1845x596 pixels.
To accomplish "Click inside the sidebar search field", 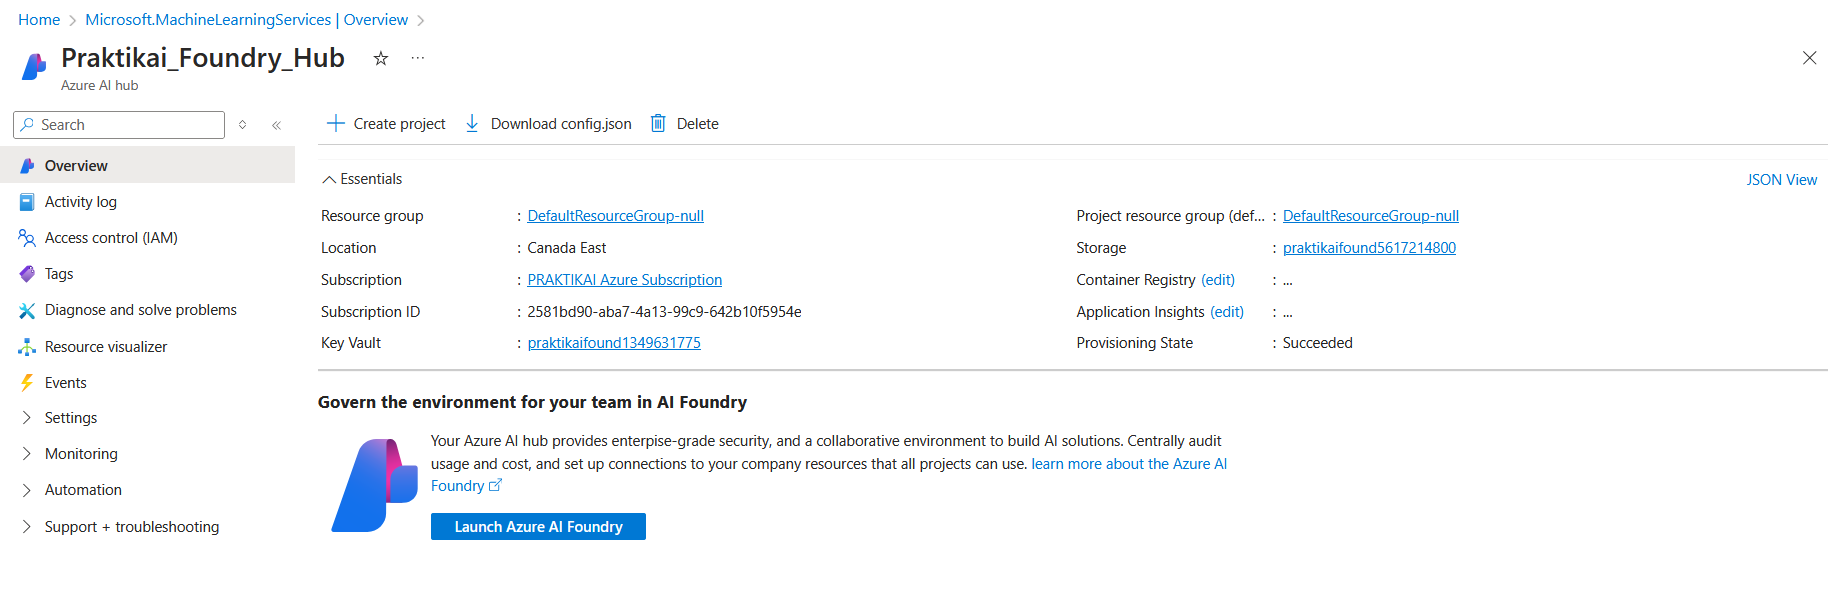I will coord(118,124).
